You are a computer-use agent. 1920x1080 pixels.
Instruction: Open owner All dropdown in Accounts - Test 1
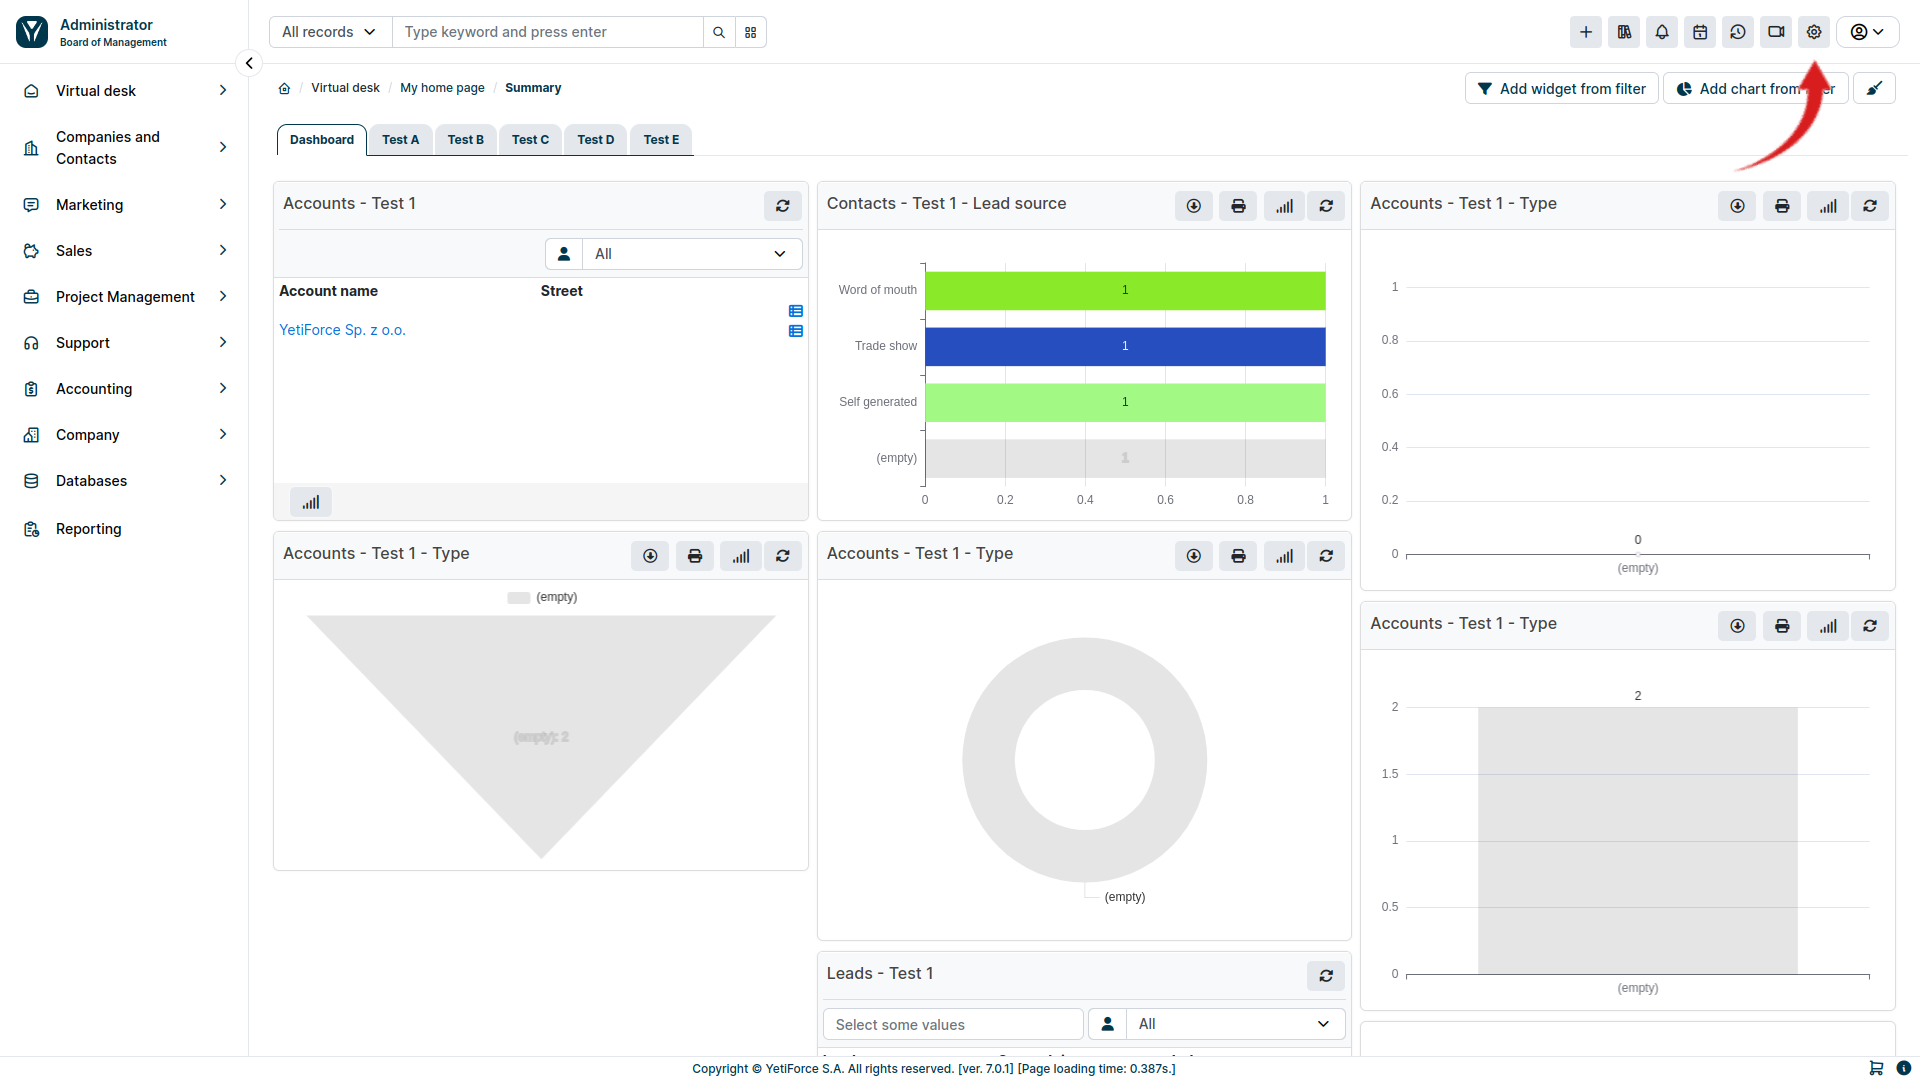[692, 254]
